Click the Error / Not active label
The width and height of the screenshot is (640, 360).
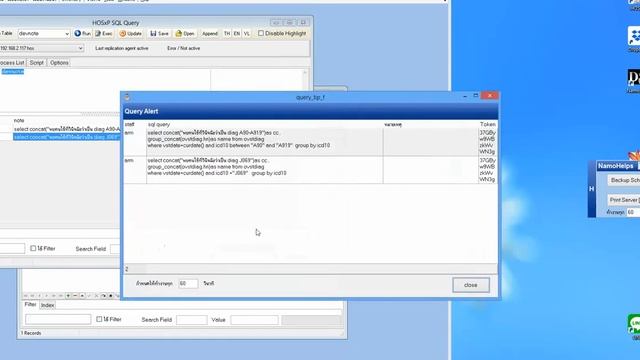(183, 48)
